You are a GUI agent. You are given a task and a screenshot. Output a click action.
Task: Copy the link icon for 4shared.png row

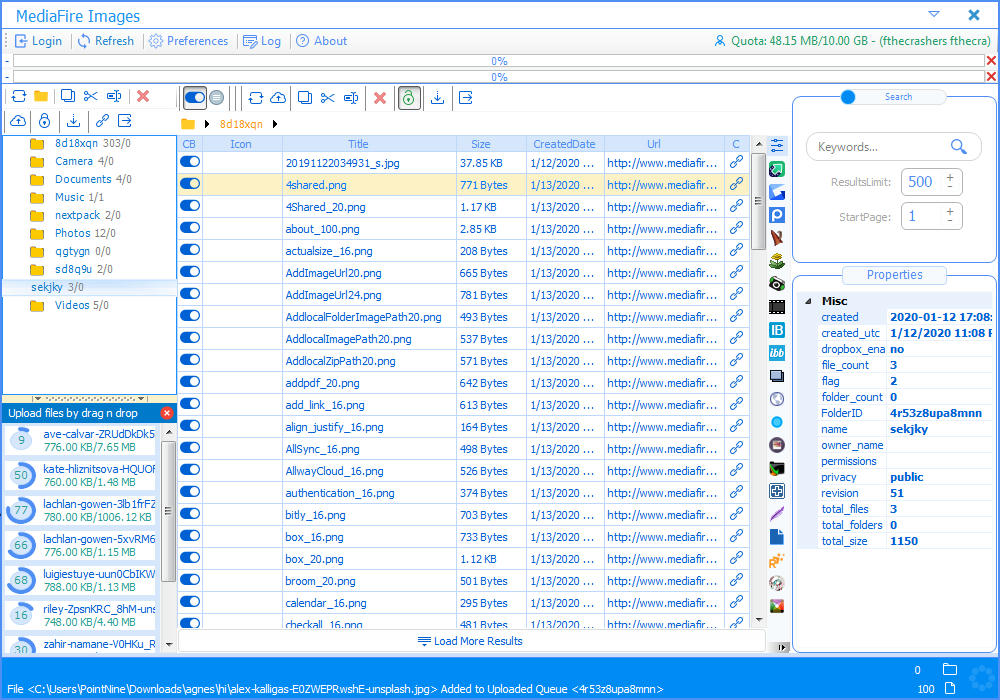point(736,184)
